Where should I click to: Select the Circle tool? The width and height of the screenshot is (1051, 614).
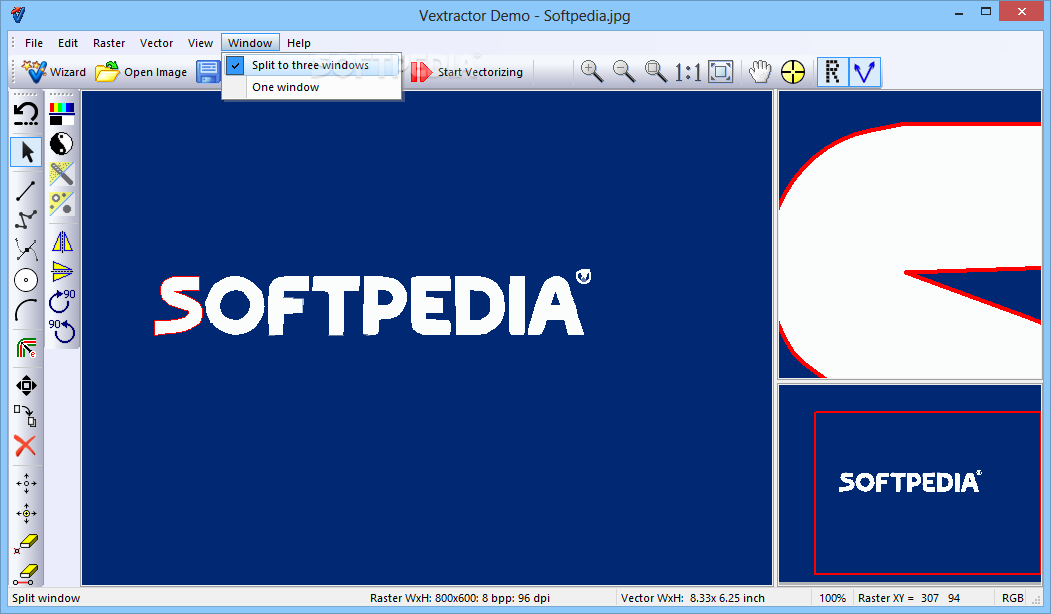click(x=26, y=280)
